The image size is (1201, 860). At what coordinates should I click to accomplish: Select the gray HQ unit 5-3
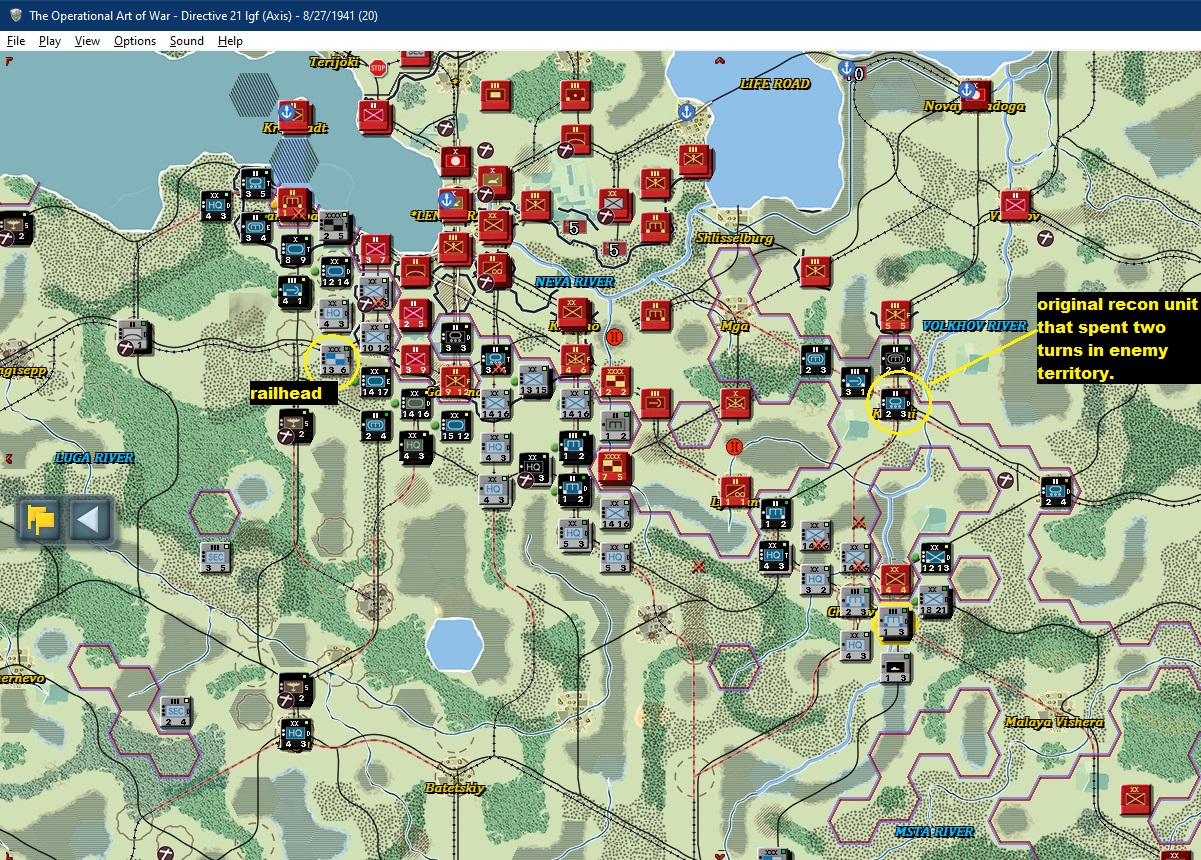coord(616,557)
